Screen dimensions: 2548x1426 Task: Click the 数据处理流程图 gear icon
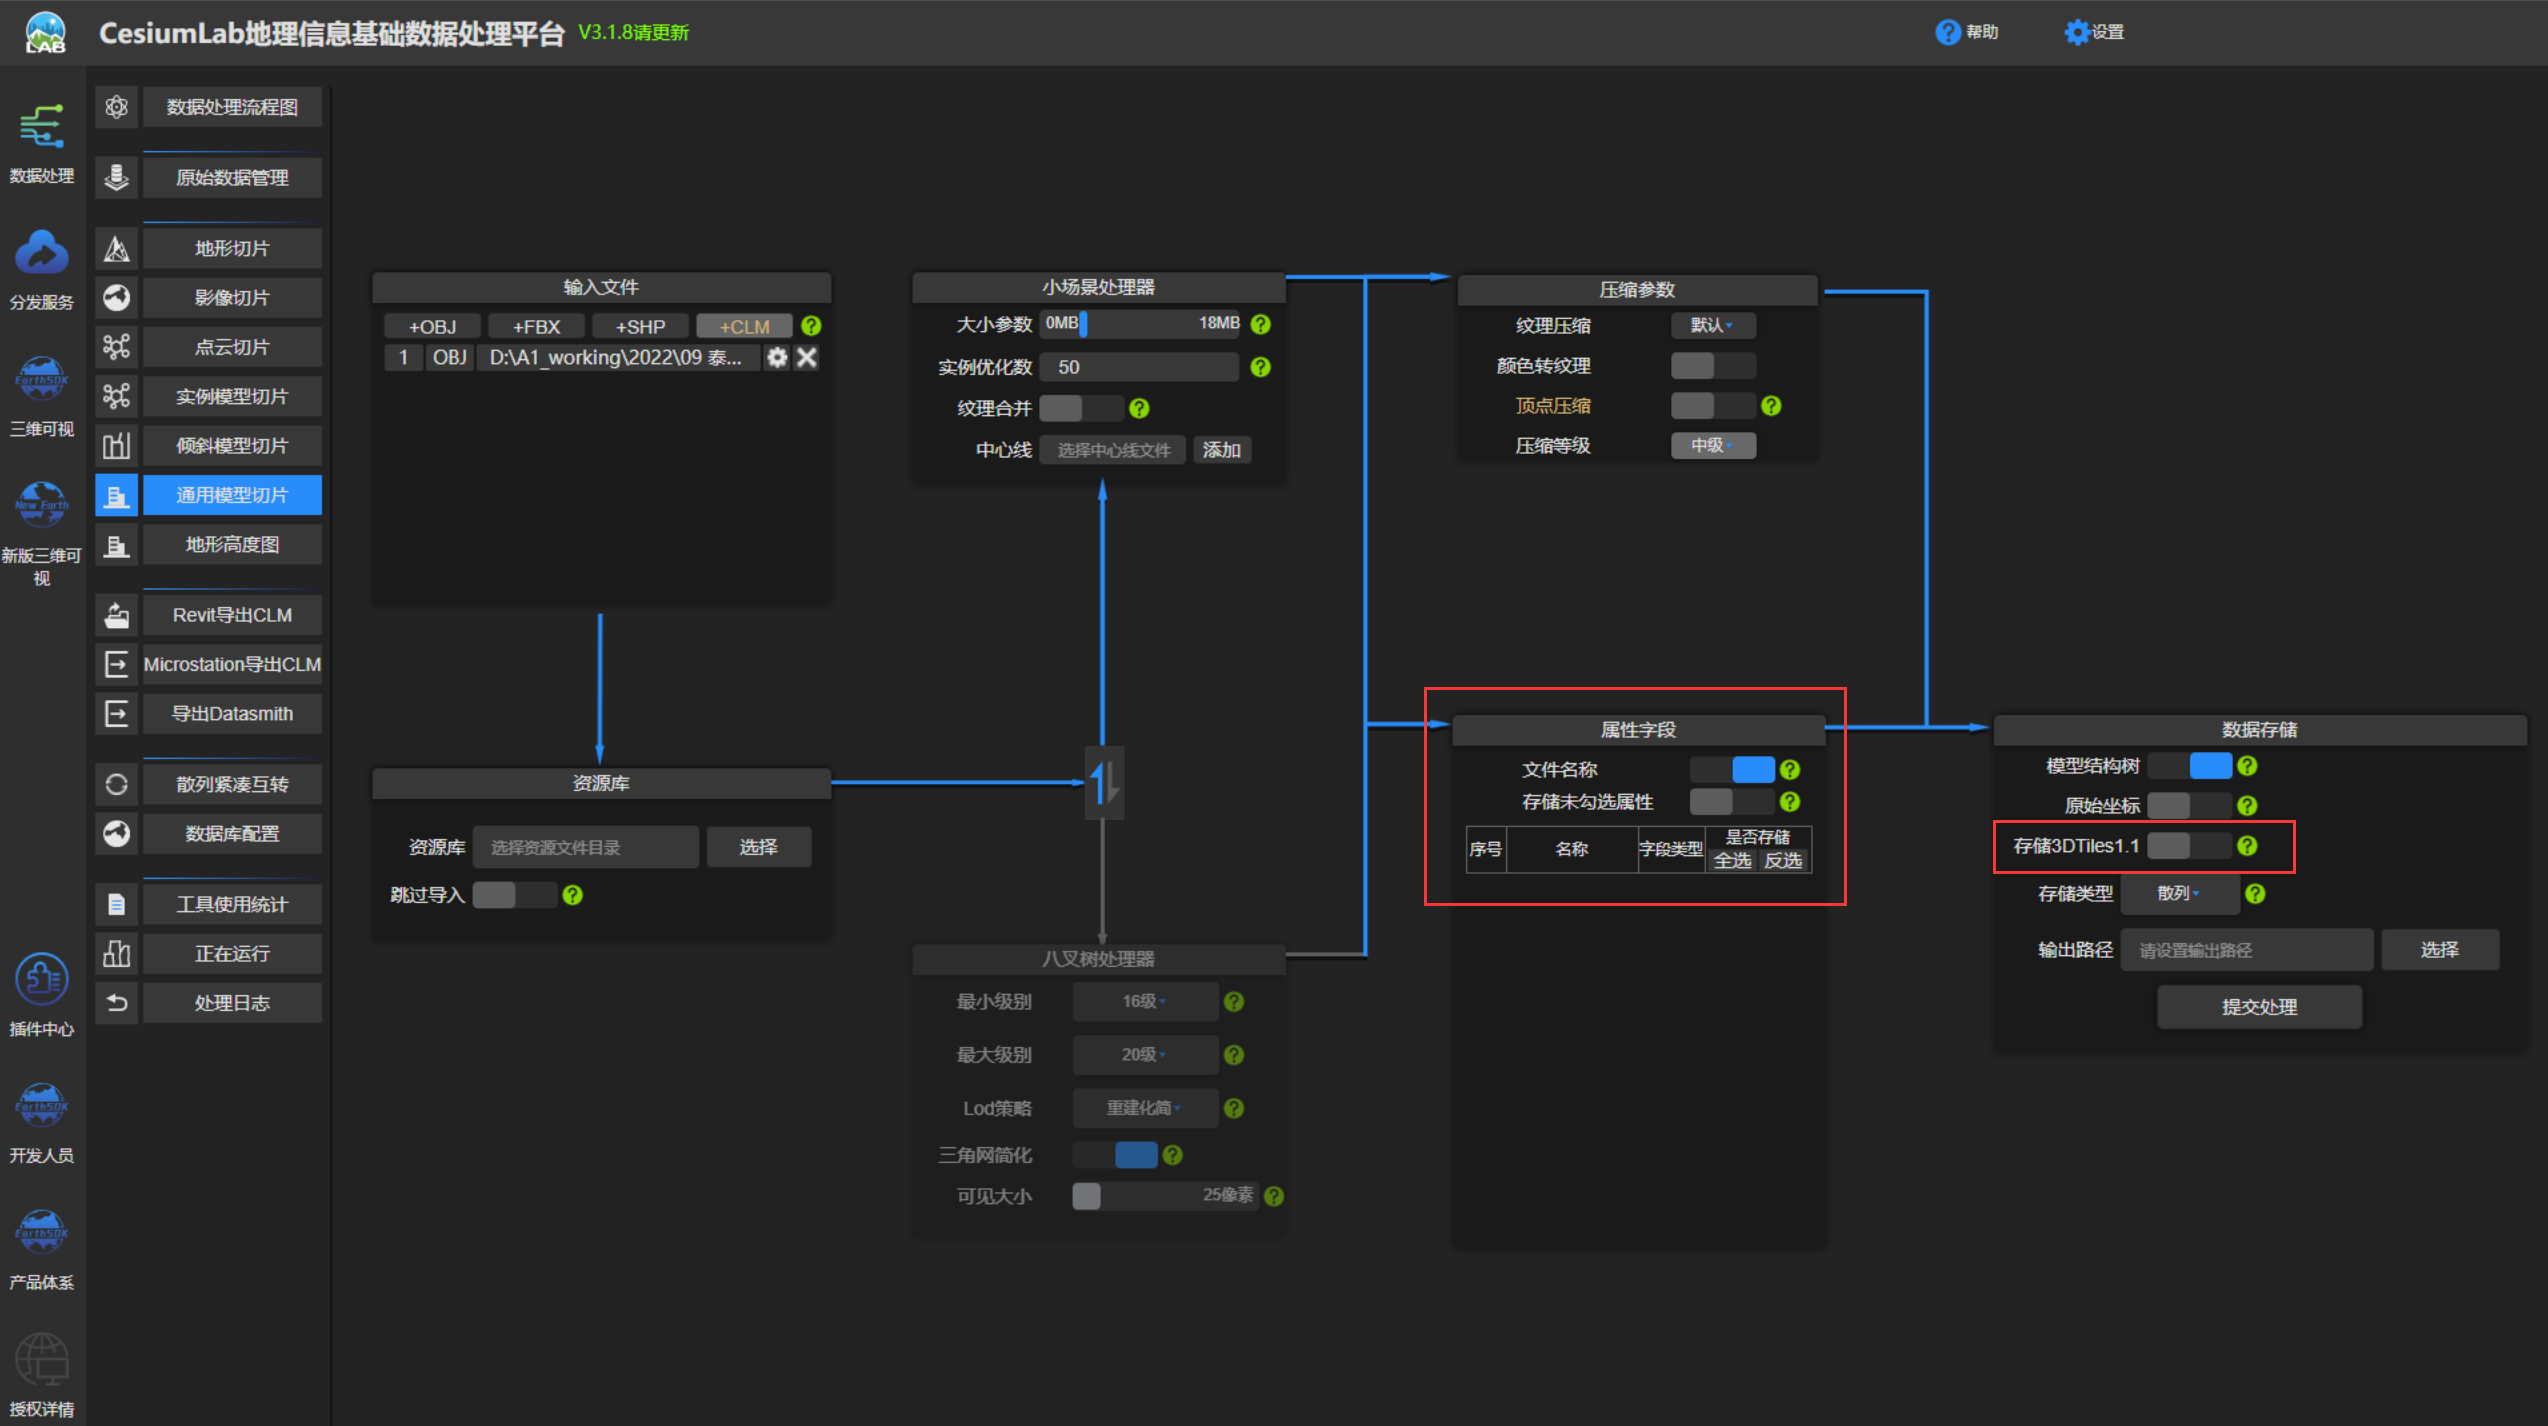[x=116, y=107]
